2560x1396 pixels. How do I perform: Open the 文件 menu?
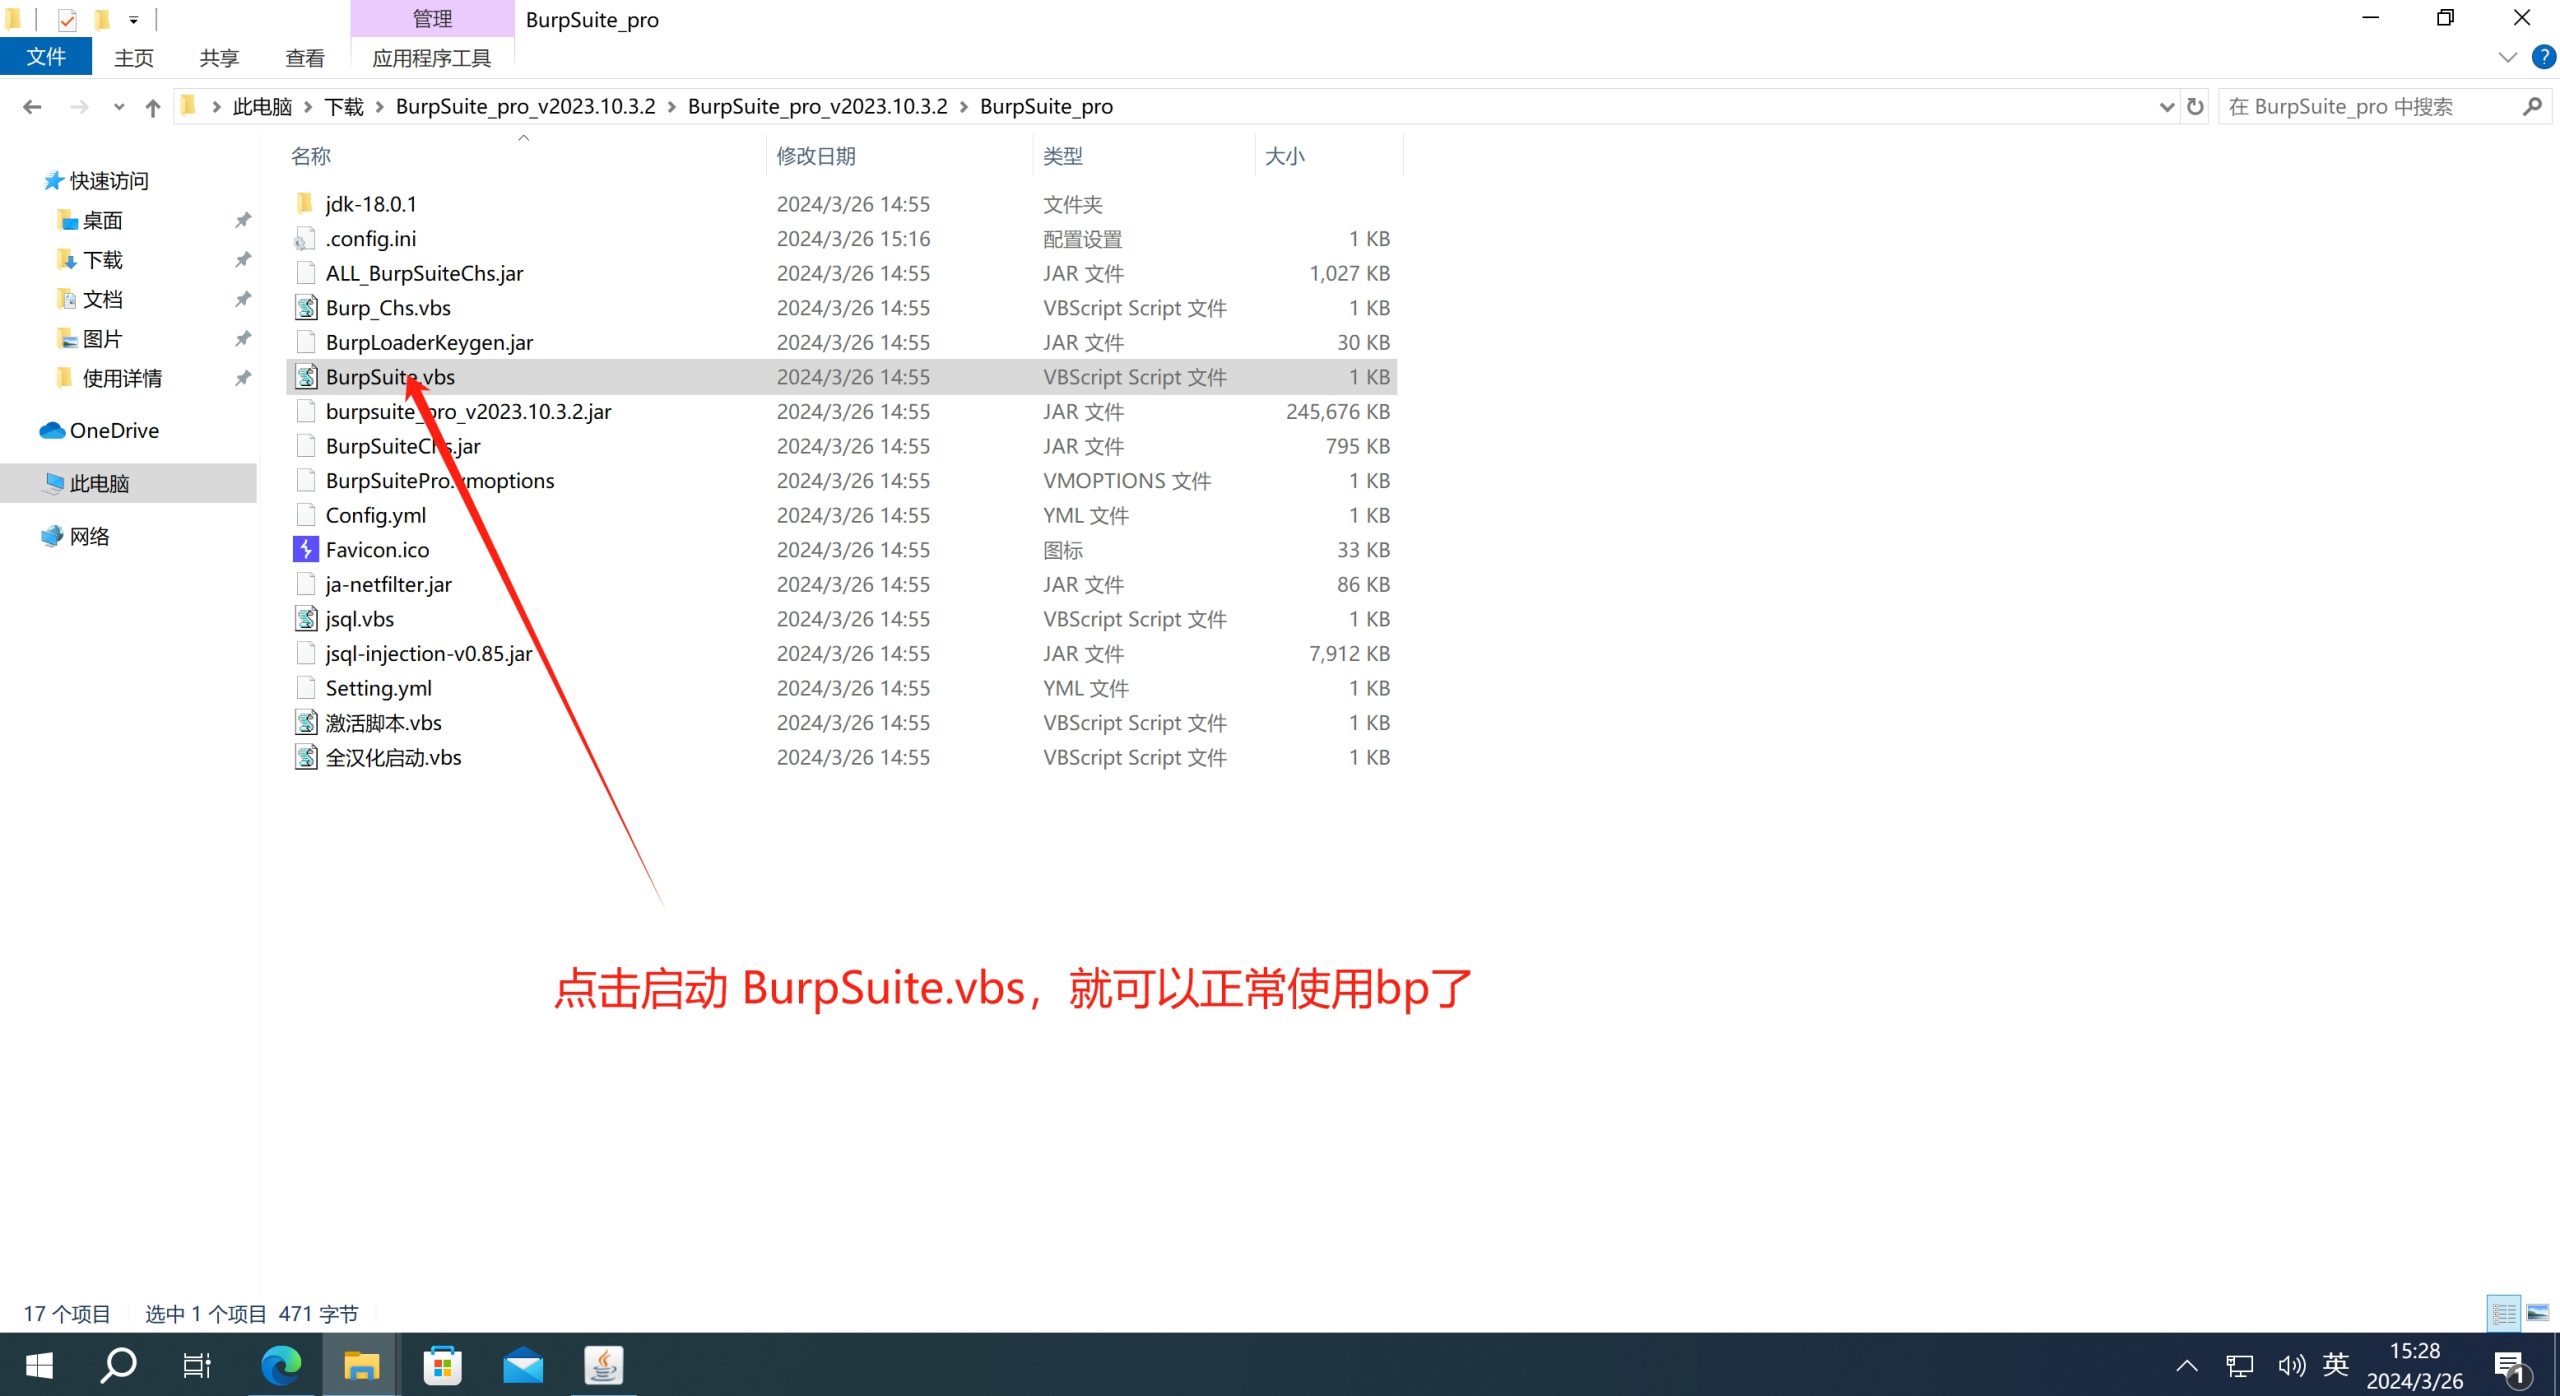[46, 57]
